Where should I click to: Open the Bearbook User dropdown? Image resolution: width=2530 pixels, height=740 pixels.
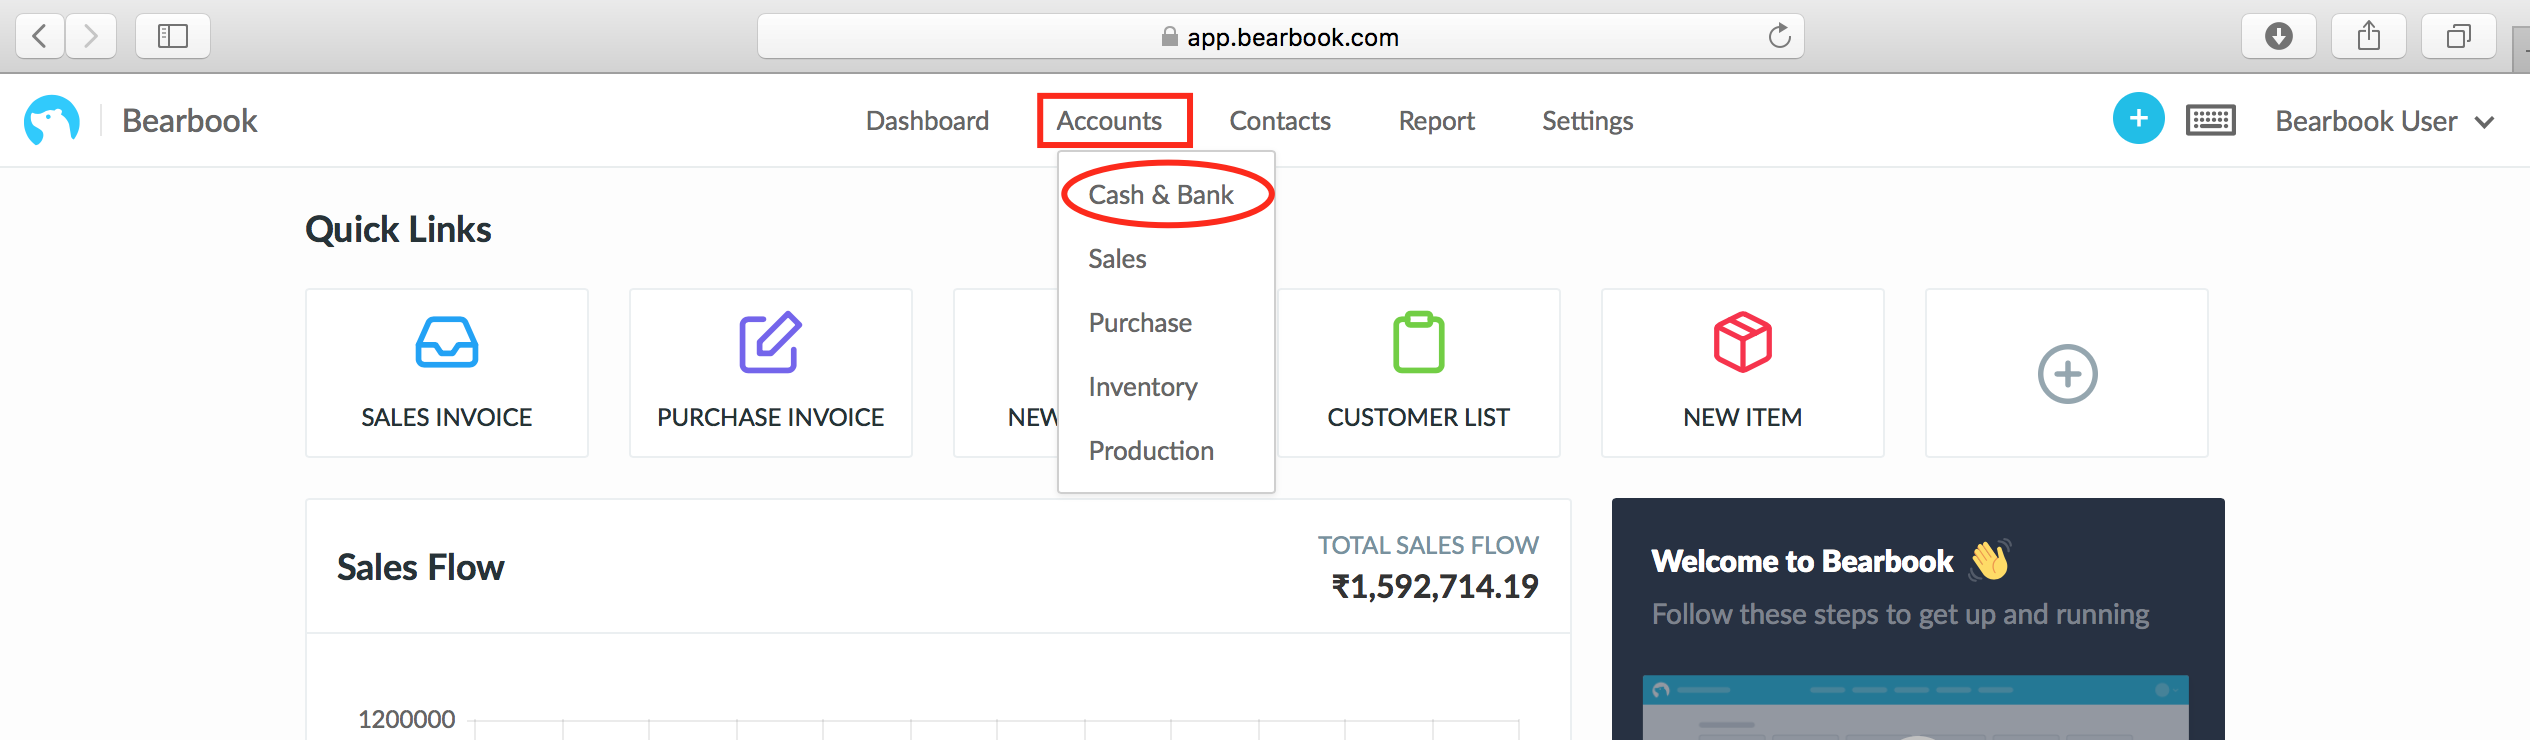tap(2385, 121)
